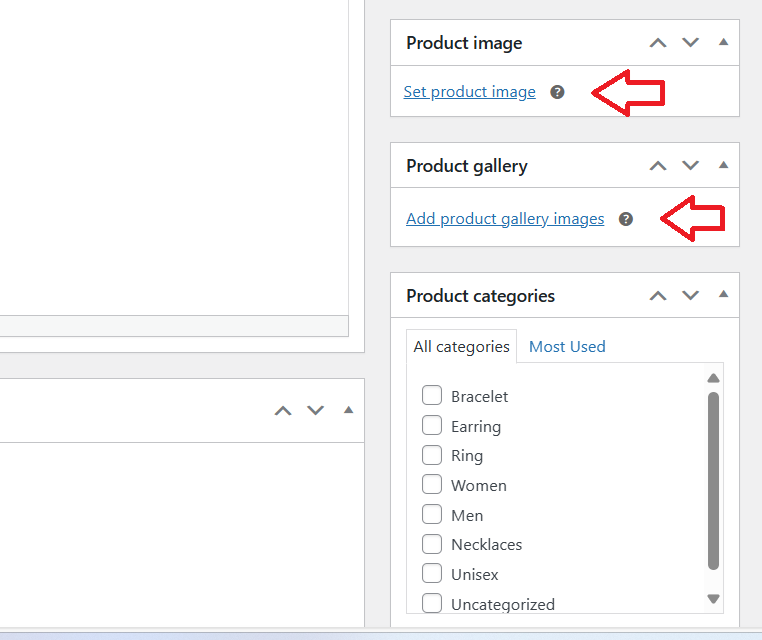762x640 pixels.
Task: Switch to the Most Used tab
Action: pyautogui.click(x=567, y=346)
